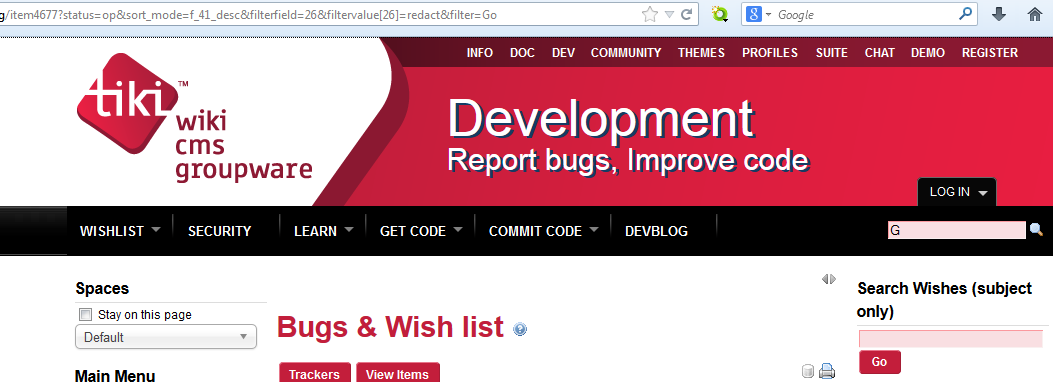Click the Spaces heading
The image size is (1053, 382).
click(x=102, y=289)
